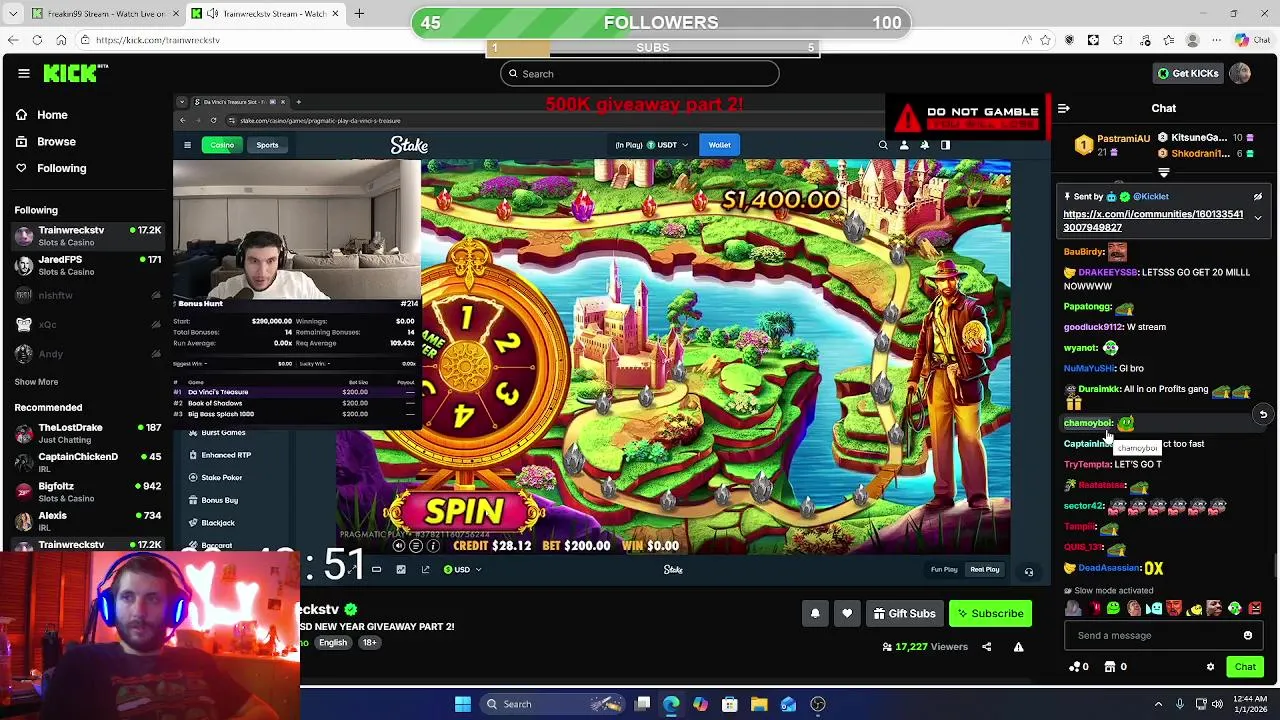Open the chat shop icon
The width and height of the screenshot is (1280, 720).
tap(1112, 667)
